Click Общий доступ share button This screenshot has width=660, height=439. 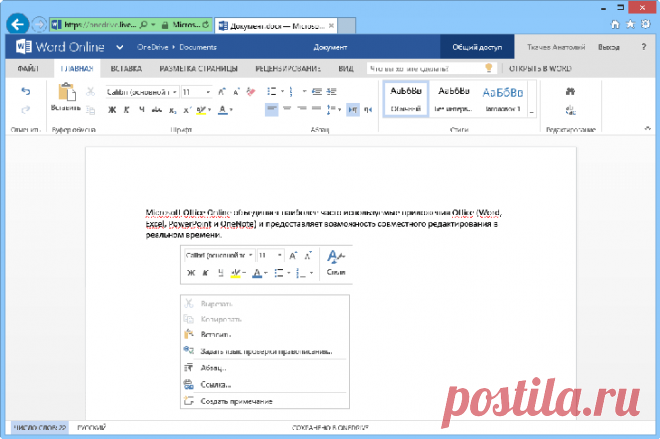click(477, 47)
